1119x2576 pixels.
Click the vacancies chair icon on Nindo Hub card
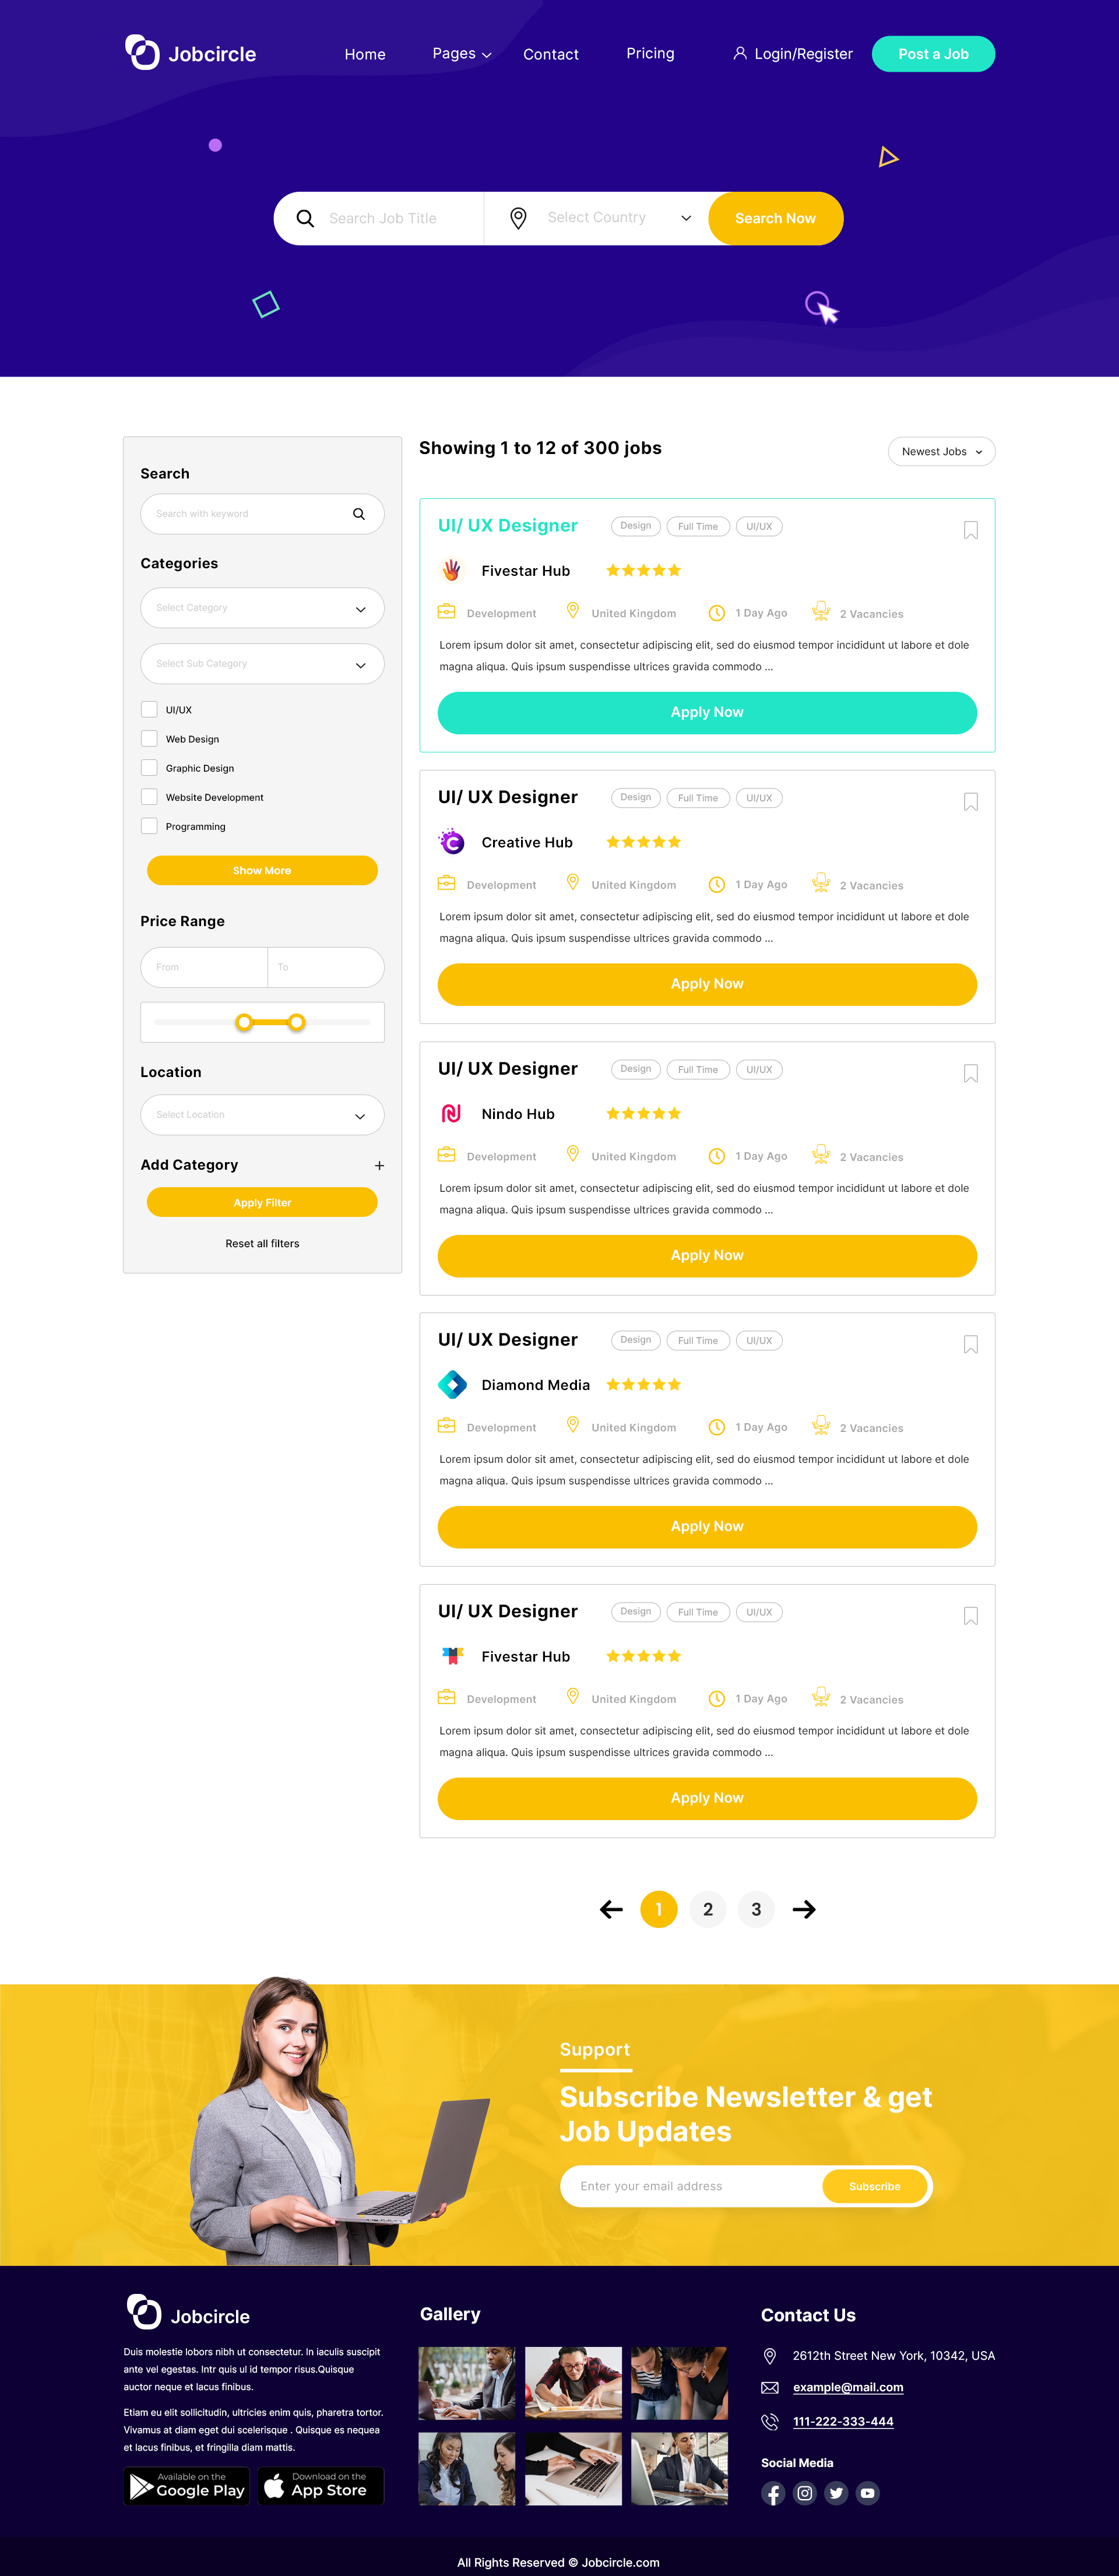tap(821, 1154)
